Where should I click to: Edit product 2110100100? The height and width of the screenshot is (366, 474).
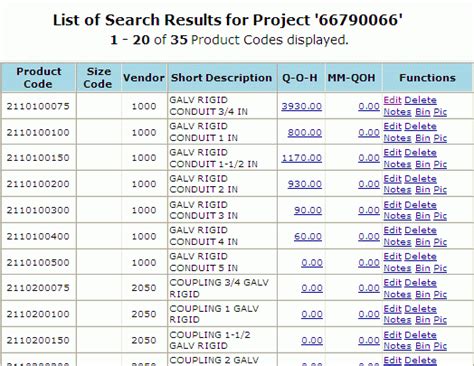[392, 126]
